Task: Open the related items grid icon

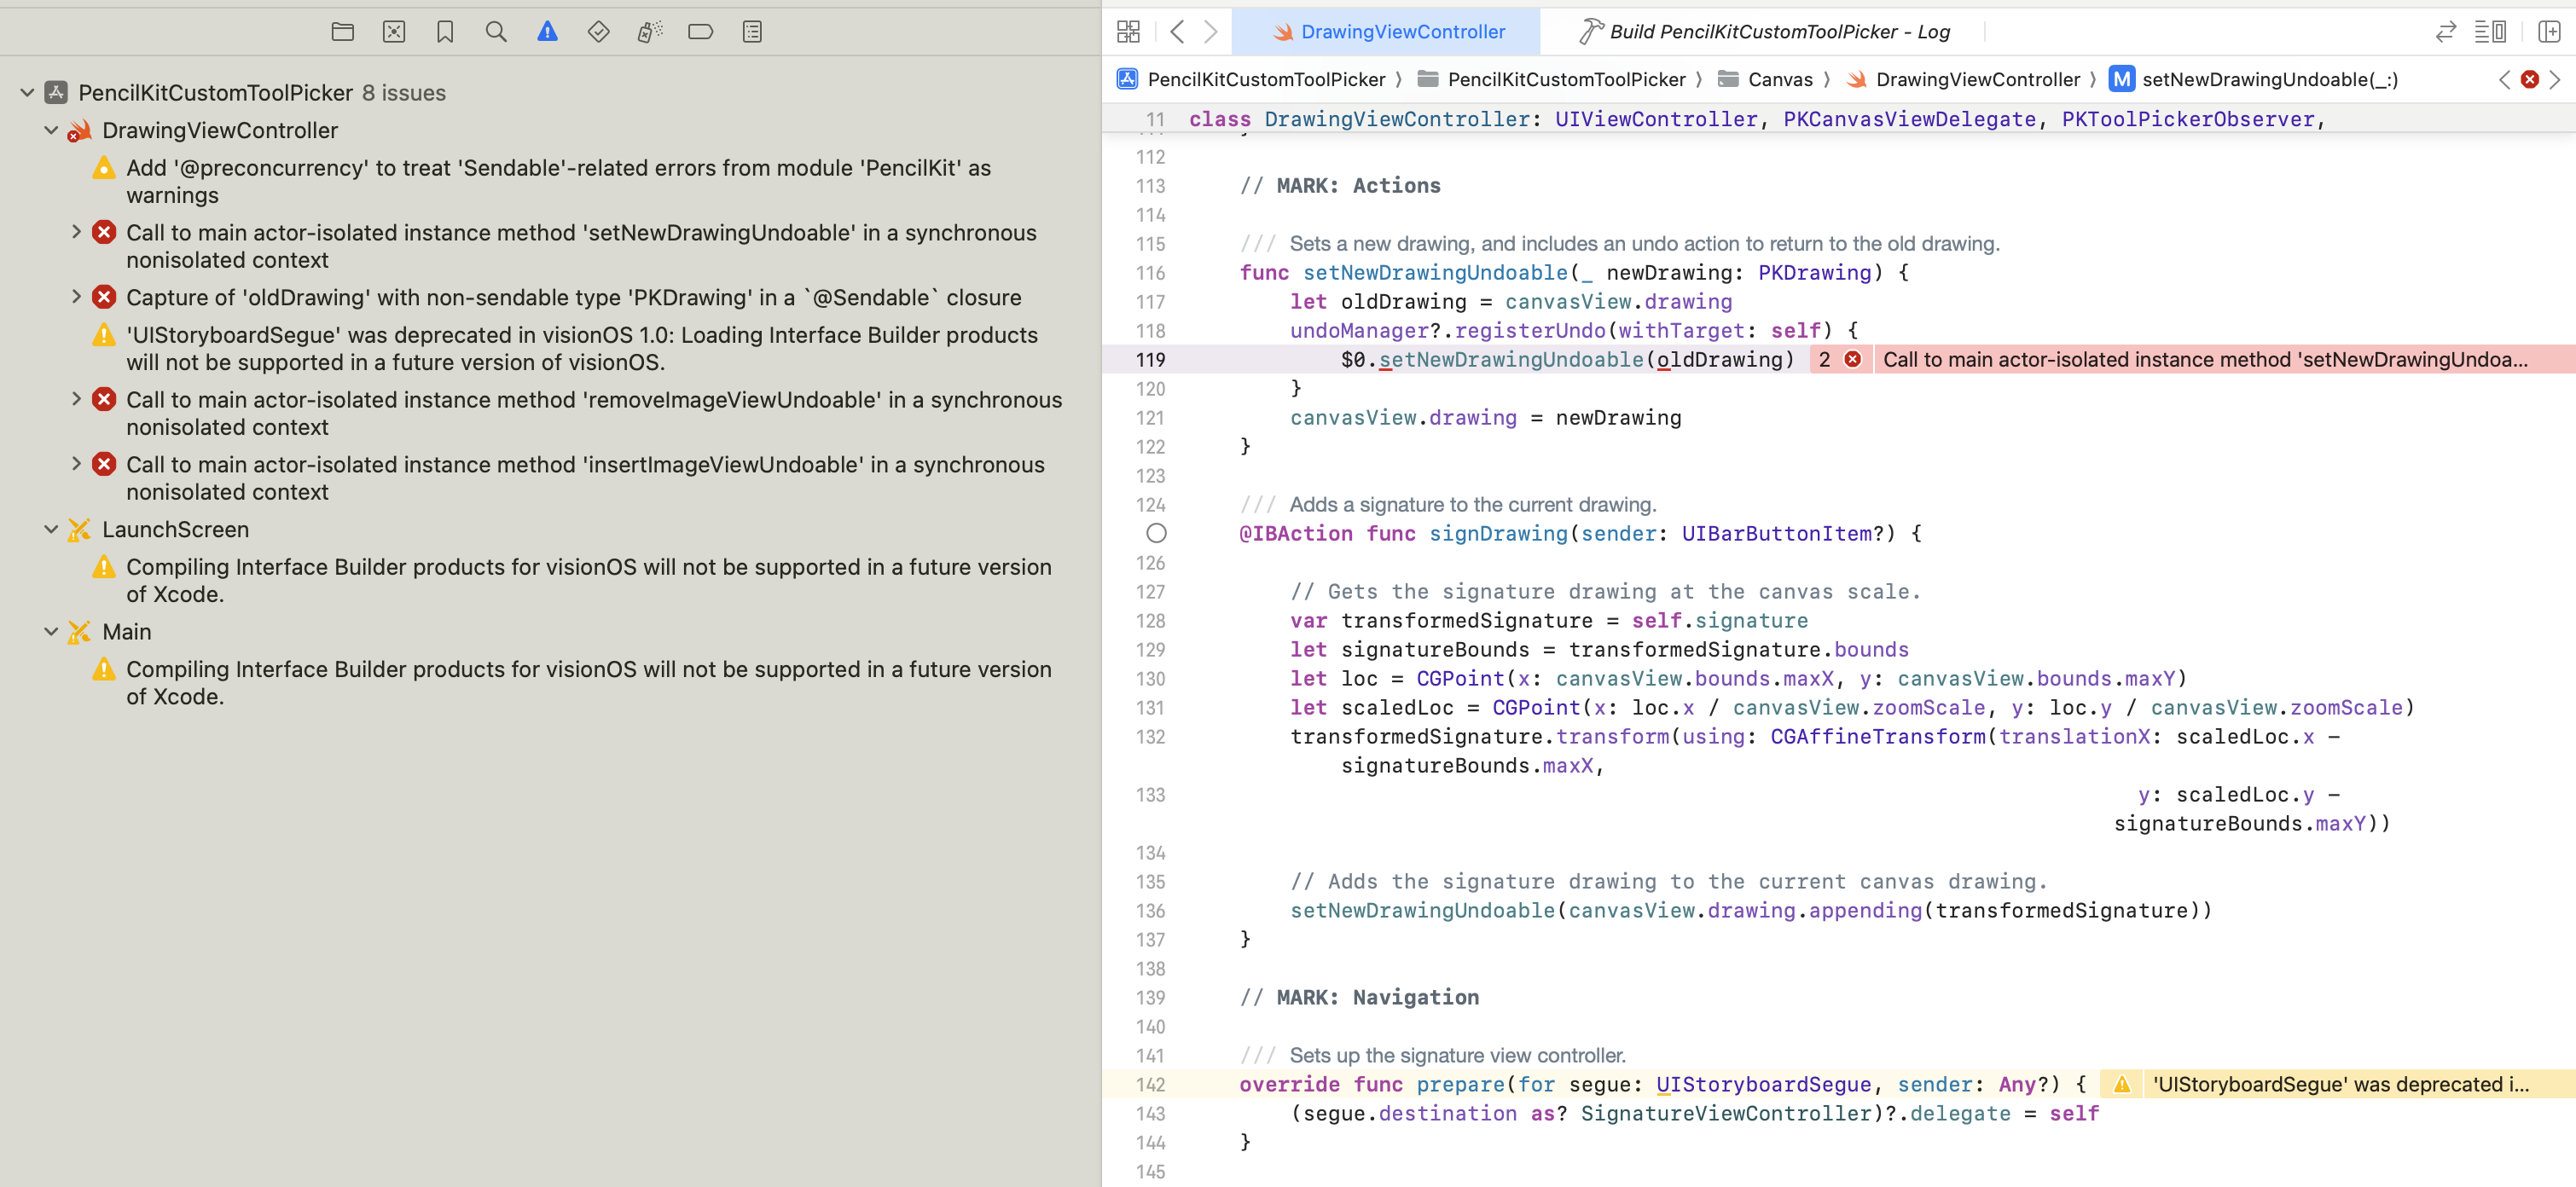Action: point(1128,32)
